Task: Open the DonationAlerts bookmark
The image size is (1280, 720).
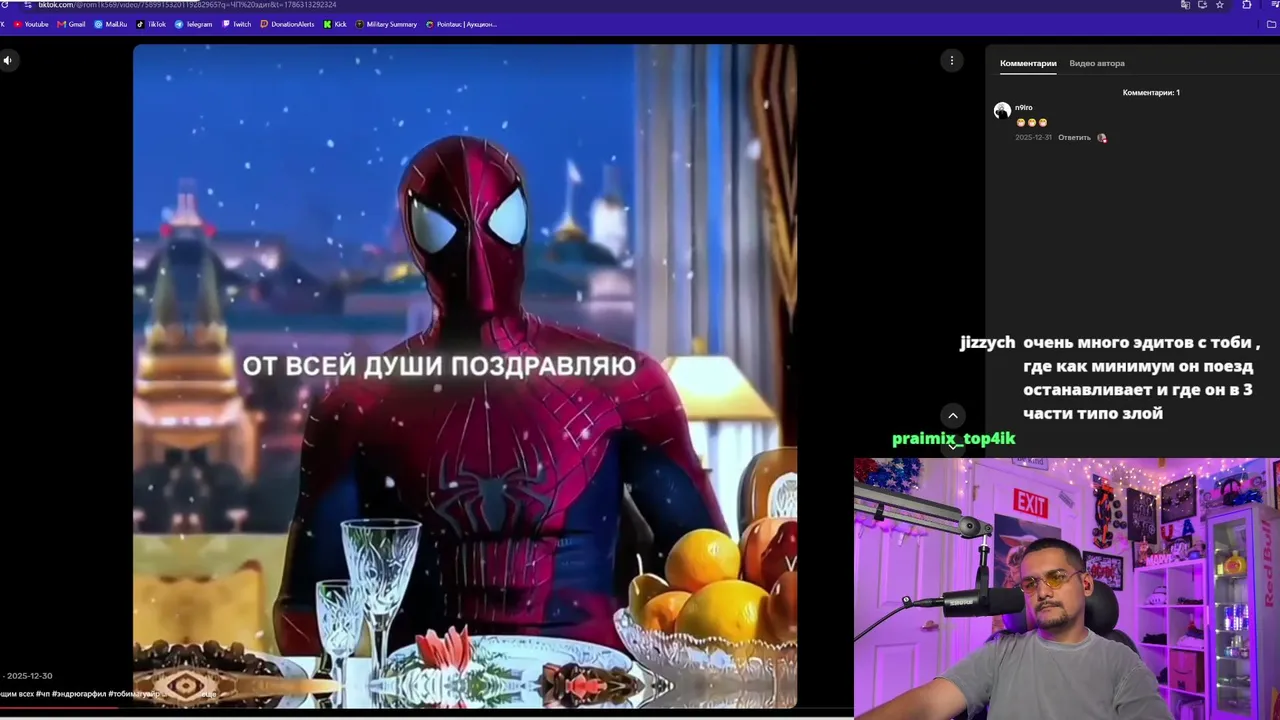Action: pyautogui.click(x=287, y=24)
